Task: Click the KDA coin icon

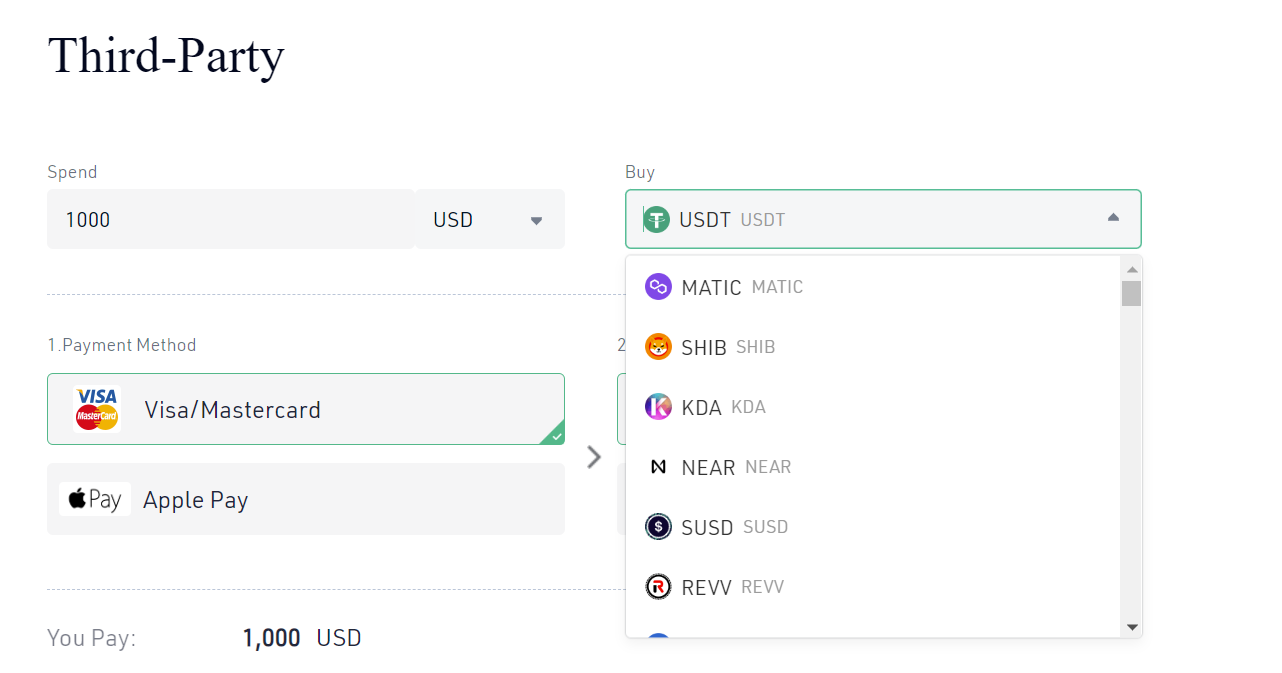Action: tap(658, 407)
